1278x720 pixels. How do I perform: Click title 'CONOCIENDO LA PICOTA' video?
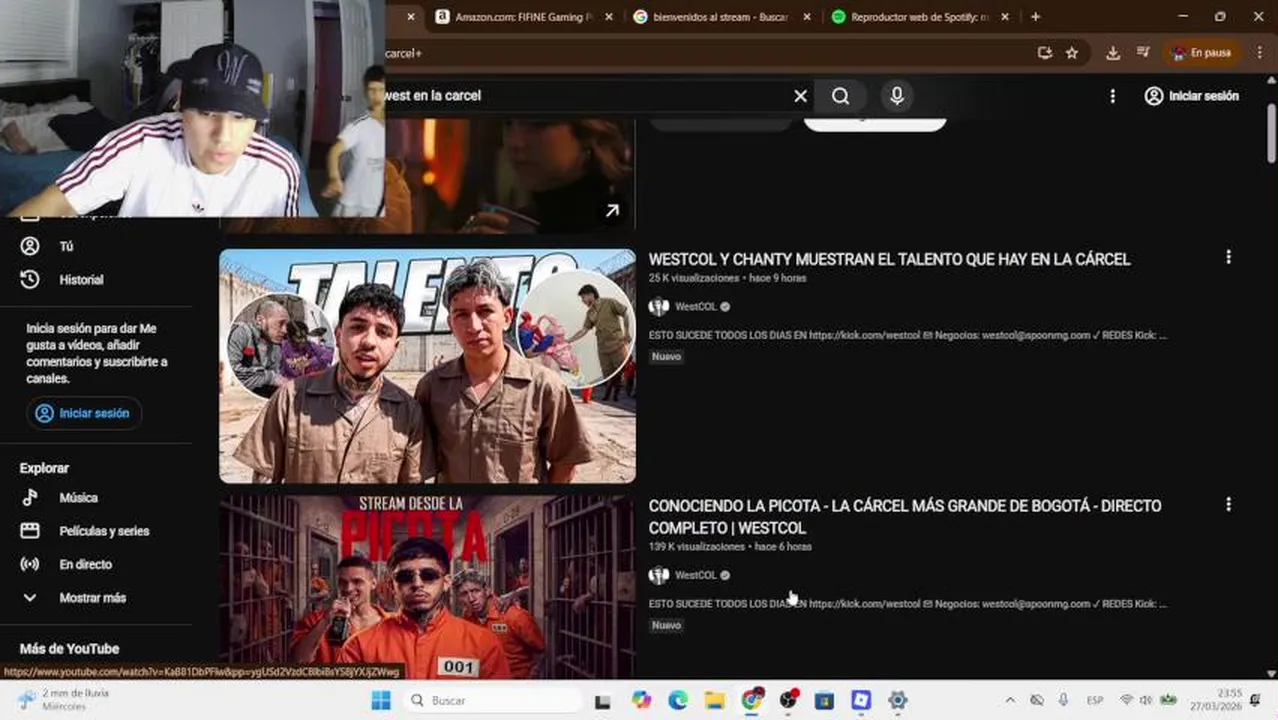[x=905, y=517]
